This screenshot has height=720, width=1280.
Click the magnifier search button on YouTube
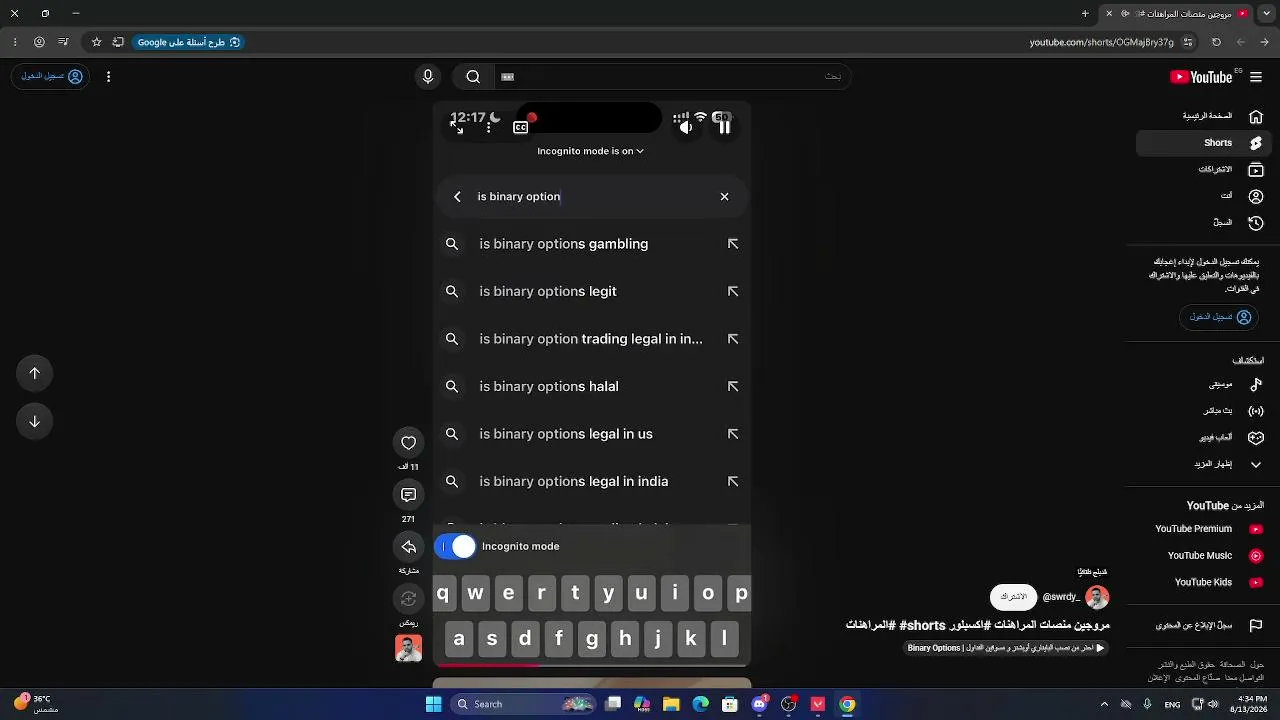point(473,77)
